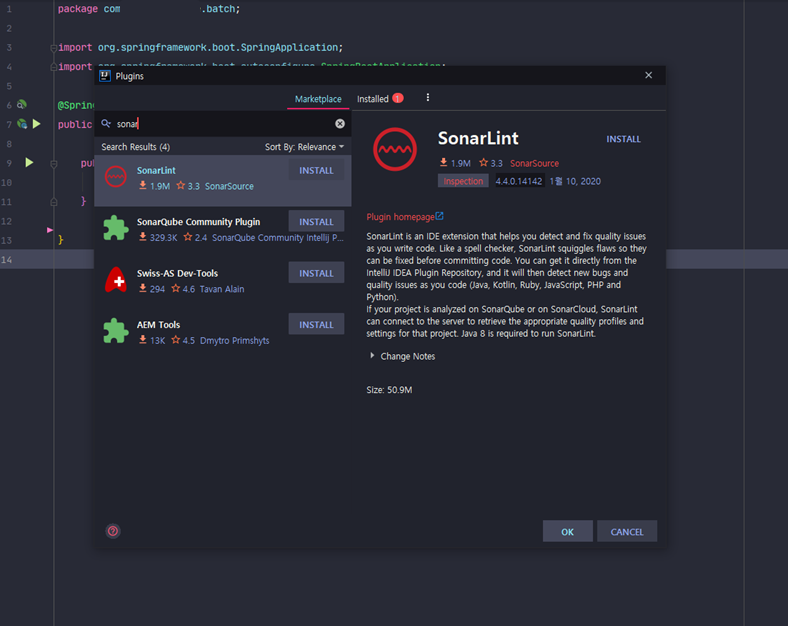
Task: Click the Installed tab update badge
Action: [398, 98]
